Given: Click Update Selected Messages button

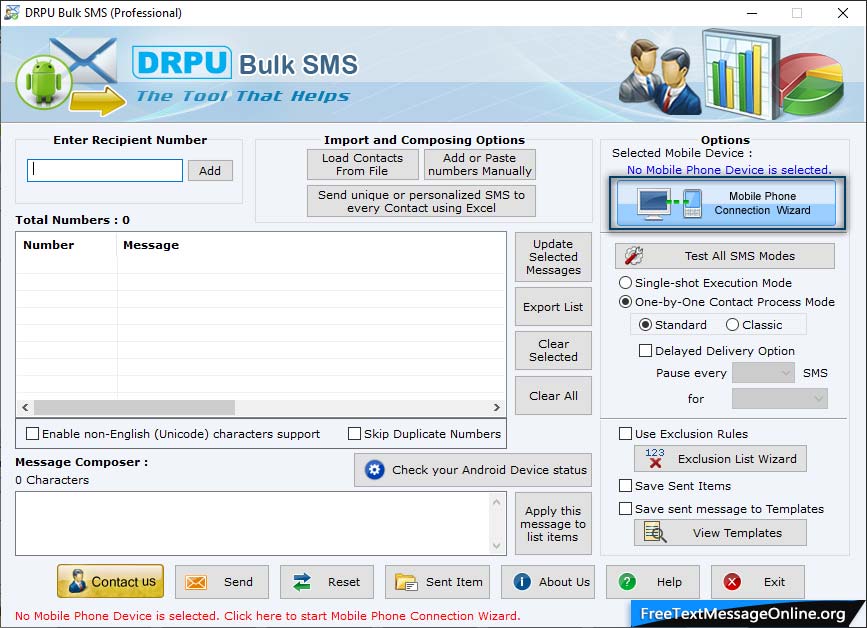Looking at the screenshot, I should (x=553, y=257).
